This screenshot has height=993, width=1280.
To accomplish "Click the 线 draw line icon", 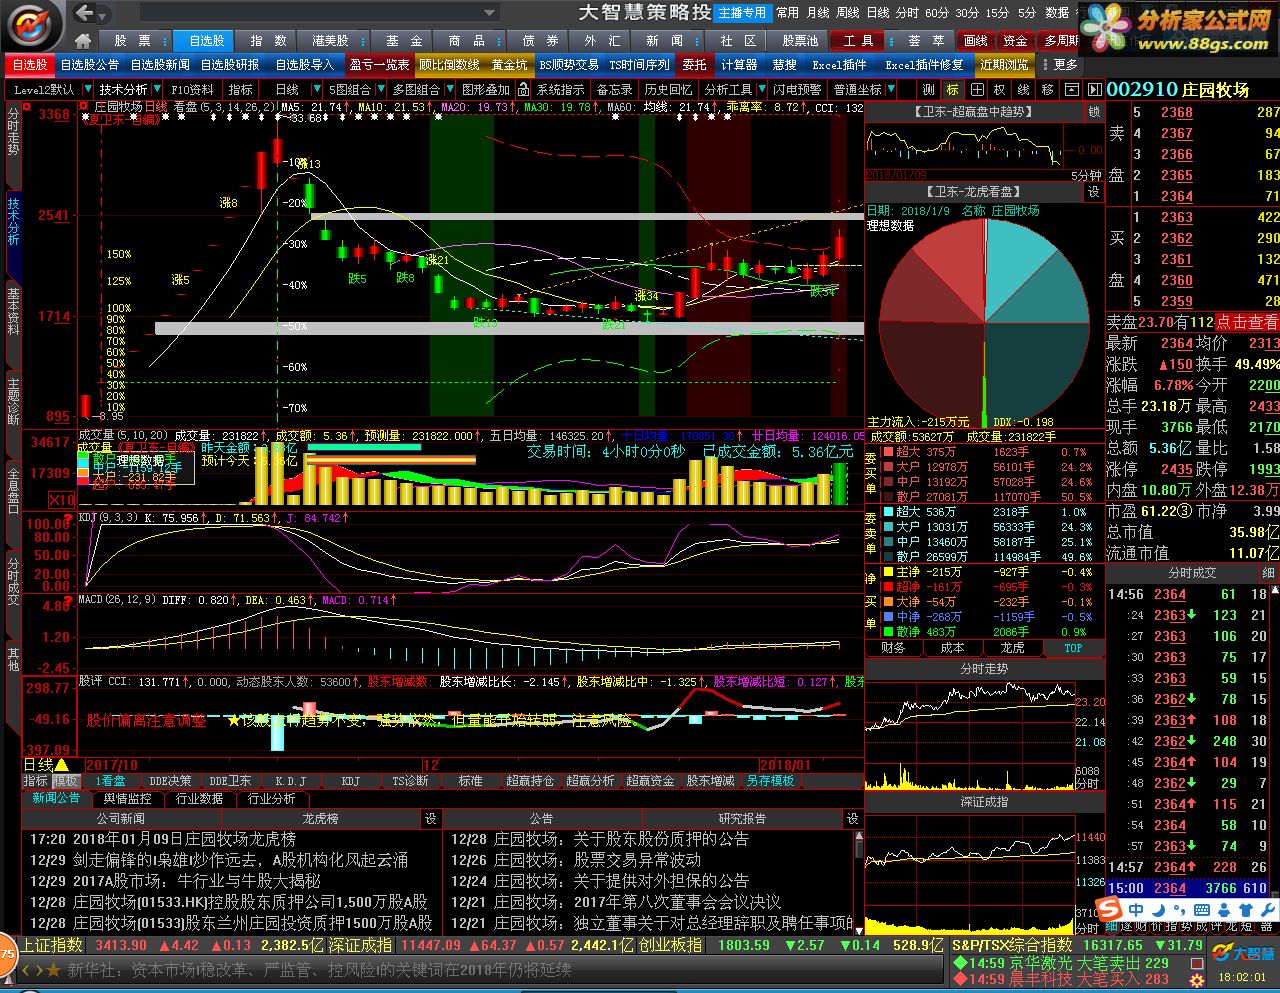I will click(1023, 89).
